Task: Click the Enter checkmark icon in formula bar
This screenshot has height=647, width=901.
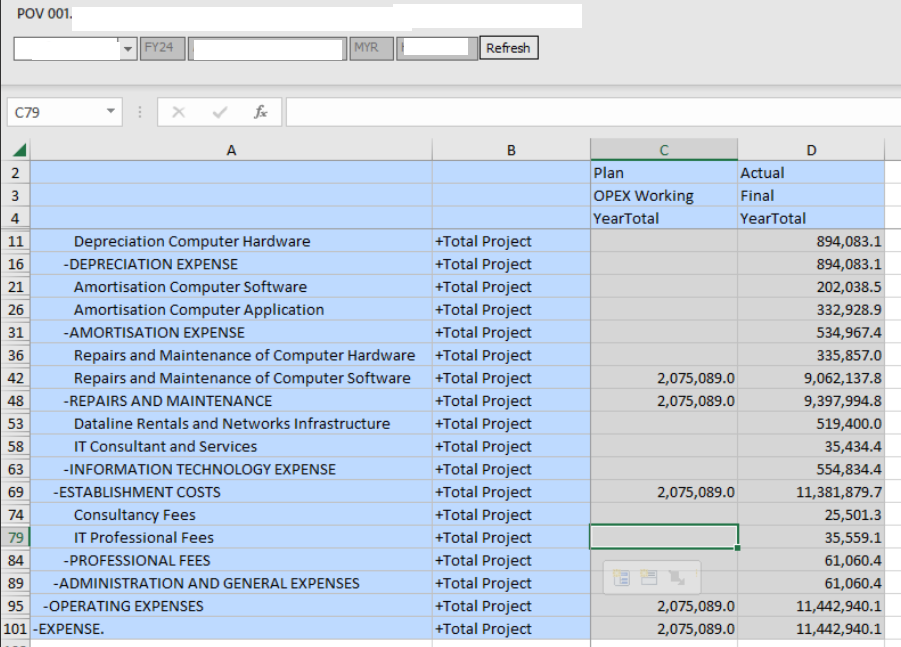Action: 218,113
